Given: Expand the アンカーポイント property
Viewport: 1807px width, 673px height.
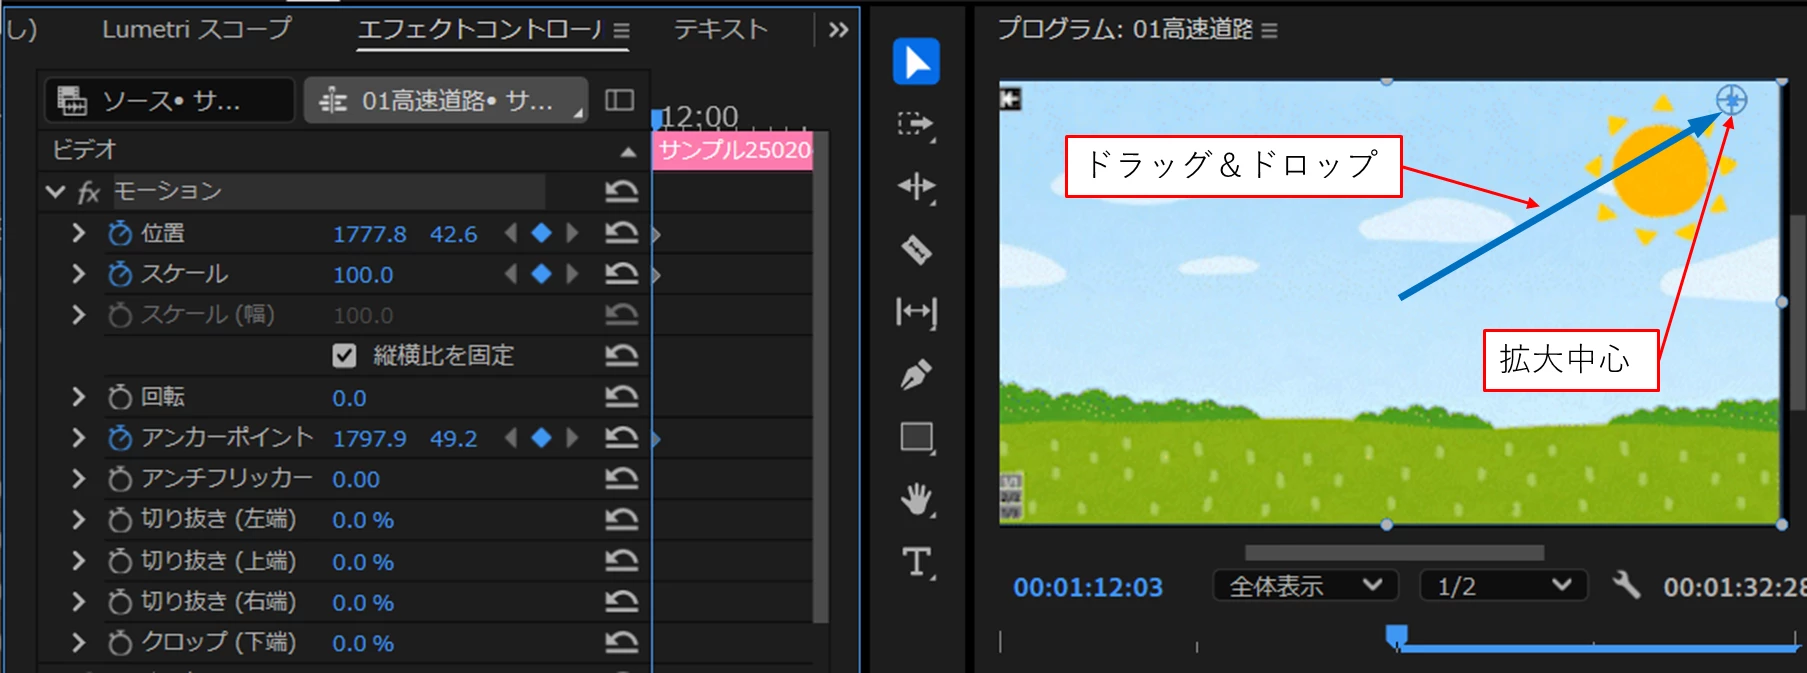Looking at the screenshot, I should tap(78, 438).
